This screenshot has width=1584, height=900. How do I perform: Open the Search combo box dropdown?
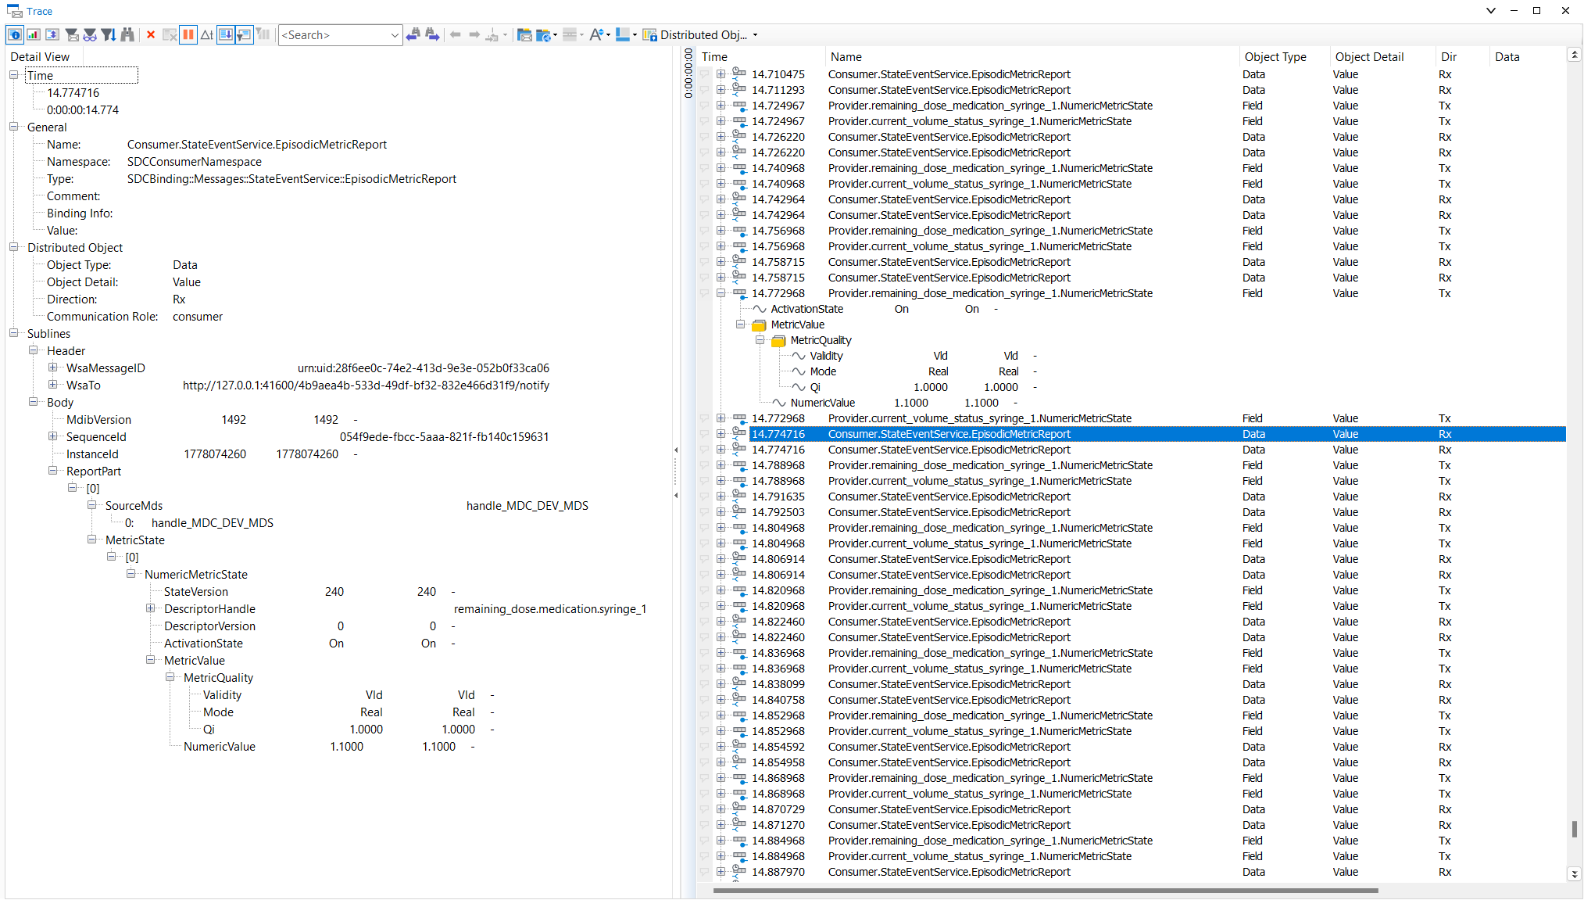(394, 35)
